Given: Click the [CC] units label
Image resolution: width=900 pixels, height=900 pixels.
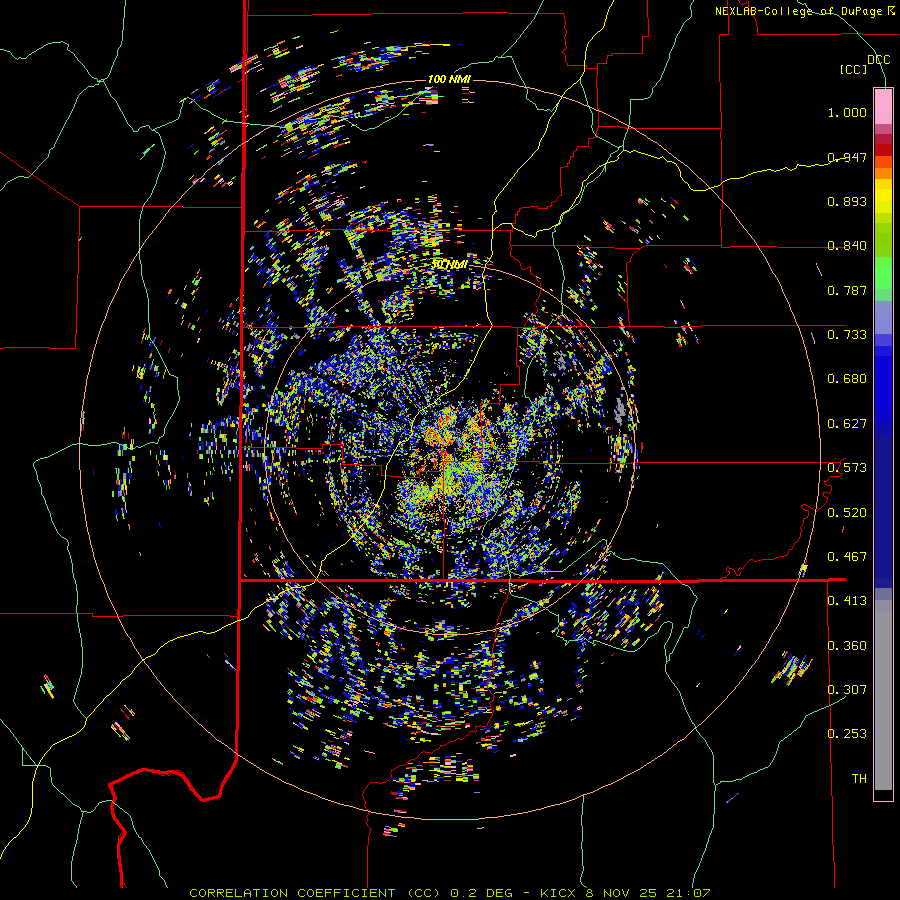Looking at the screenshot, I should tap(854, 69).
